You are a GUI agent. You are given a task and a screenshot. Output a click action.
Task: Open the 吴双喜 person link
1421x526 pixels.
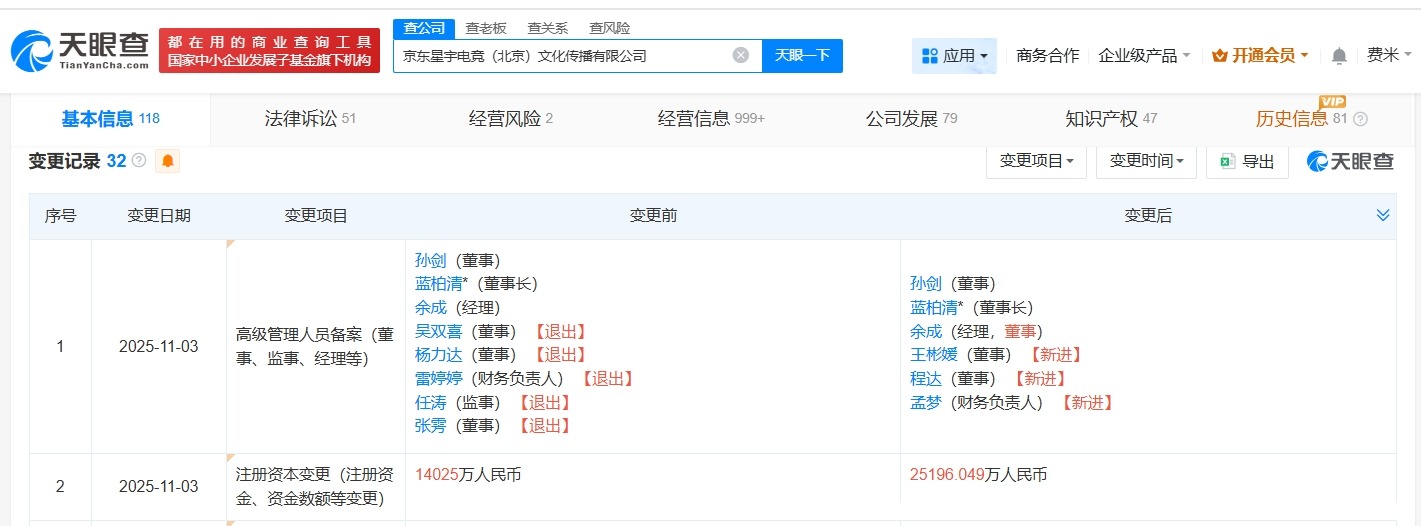click(x=439, y=331)
